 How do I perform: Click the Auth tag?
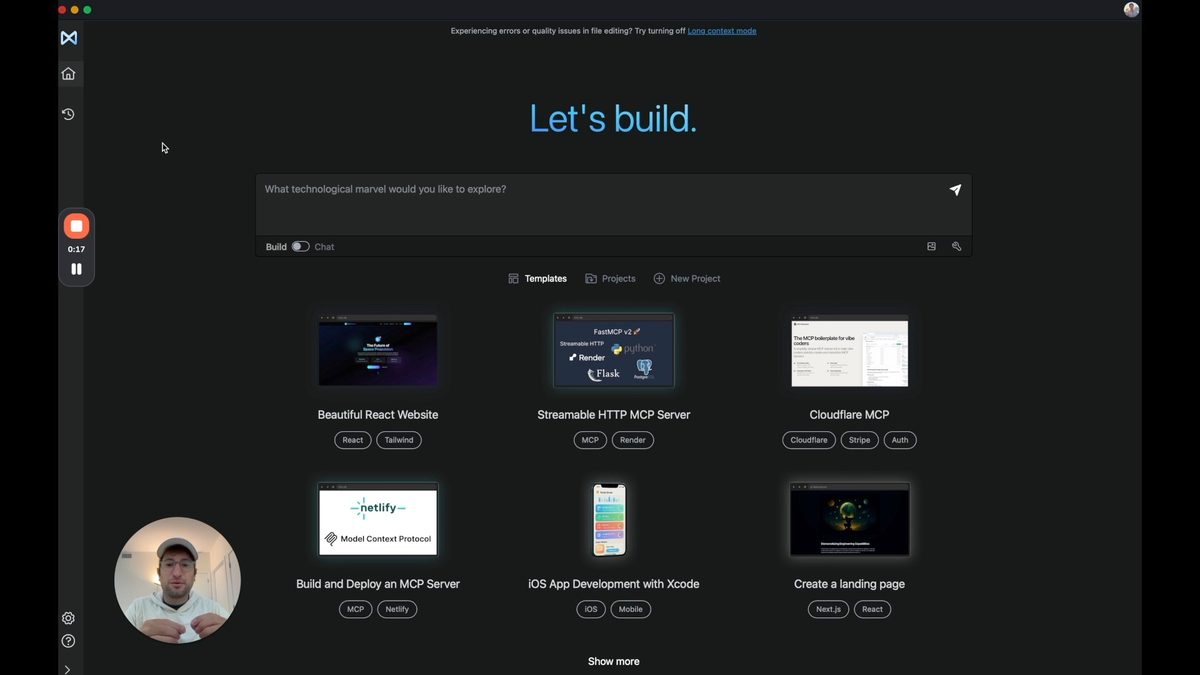(900, 440)
